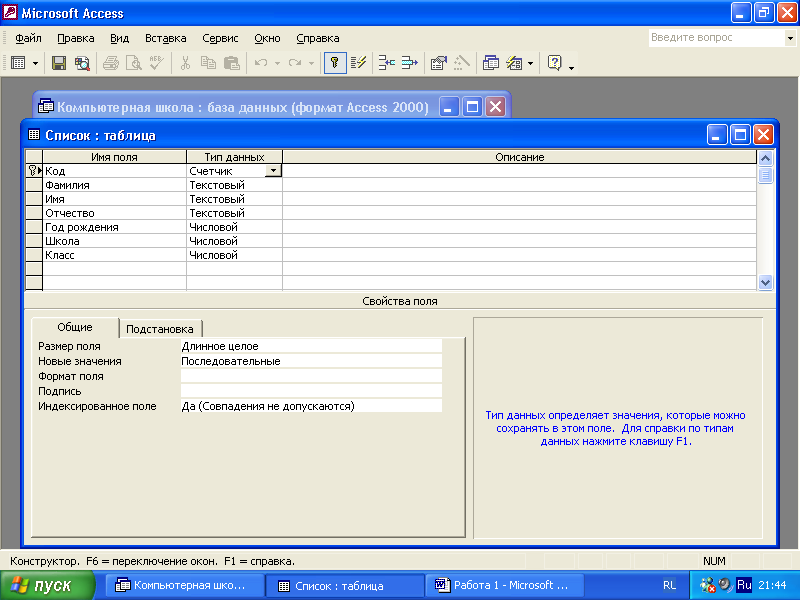800x600 pixels.
Task: Click the Redo arrow icon
Action: click(x=295, y=63)
